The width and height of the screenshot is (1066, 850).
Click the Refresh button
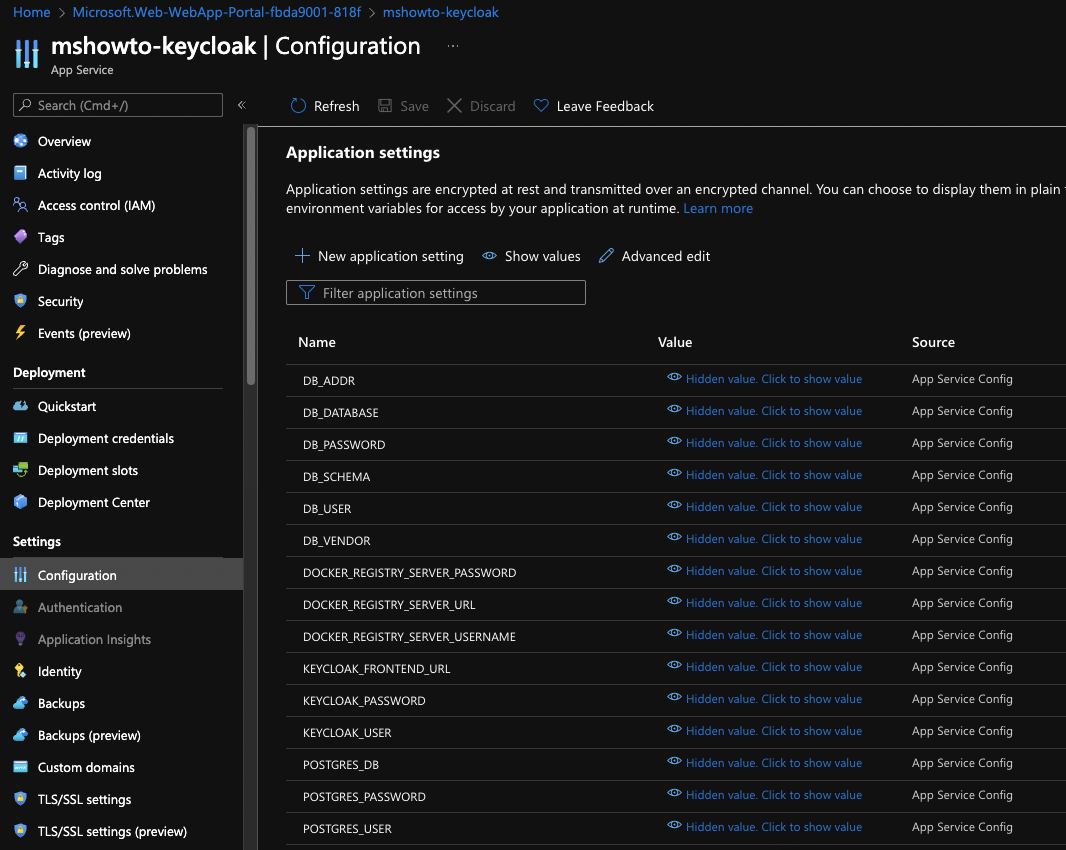(x=325, y=105)
